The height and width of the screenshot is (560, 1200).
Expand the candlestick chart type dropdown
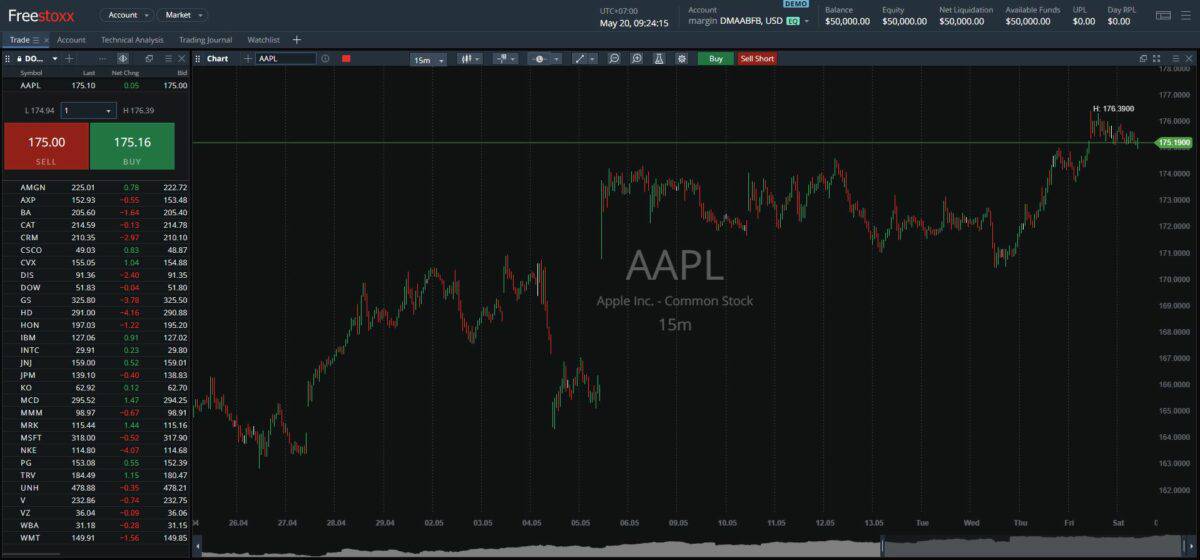pos(469,59)
